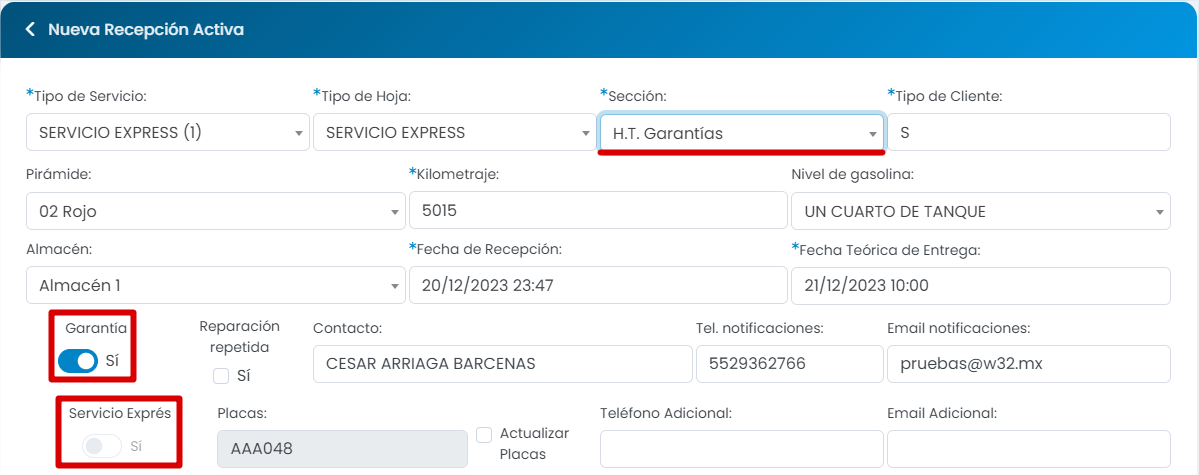Click the Email notificaciones field
1199x475 pixels.
[1028, 364]
